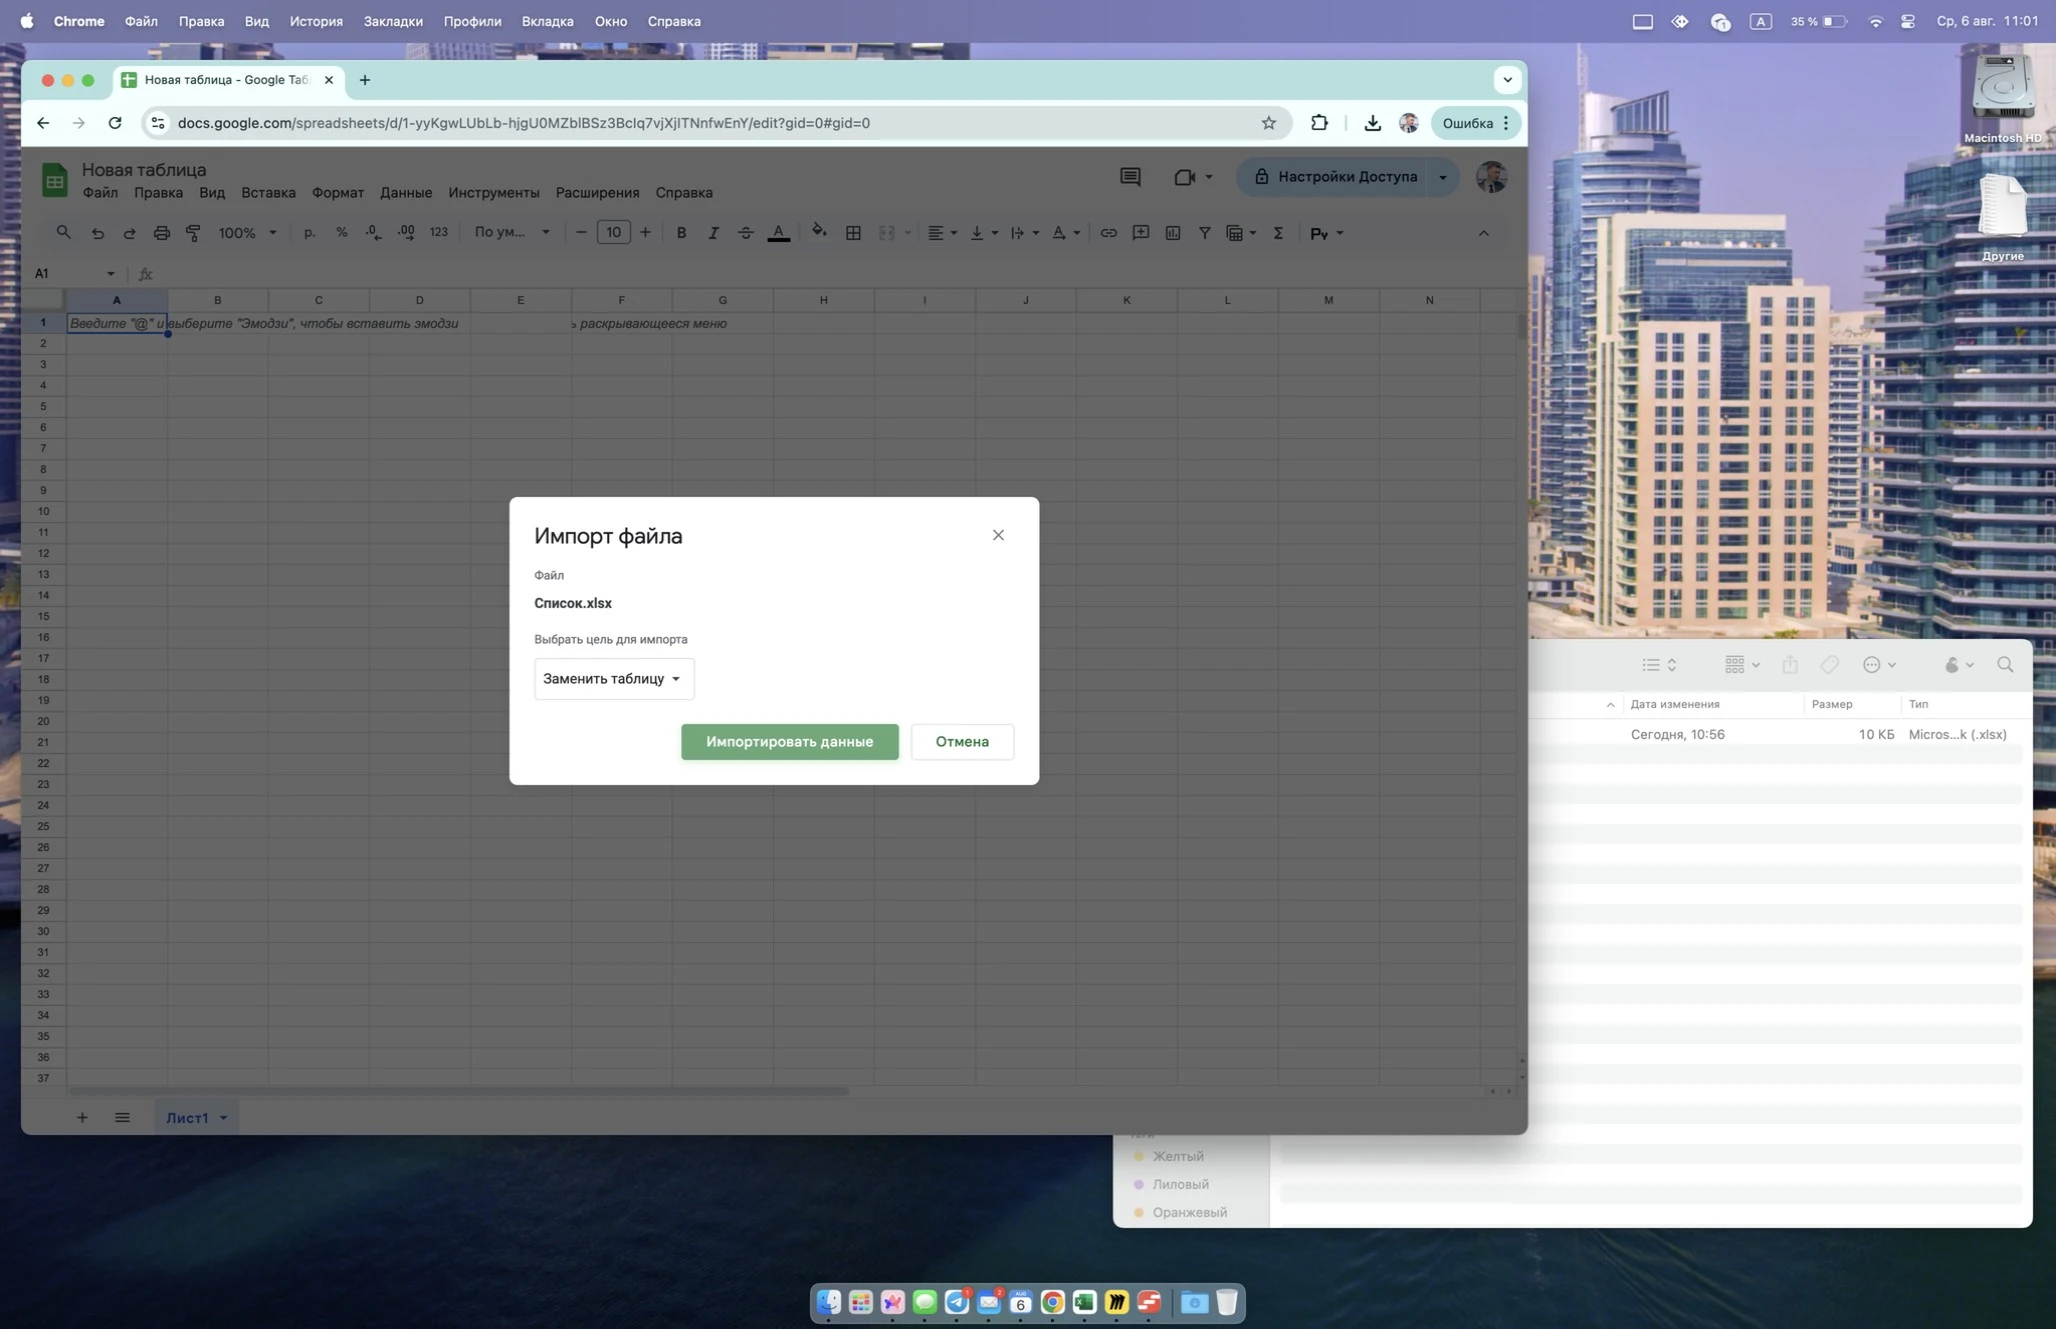The image size is (2056, 1329).
Task: Expand the Лист1 sheet tab menu
Action: 223,1117
